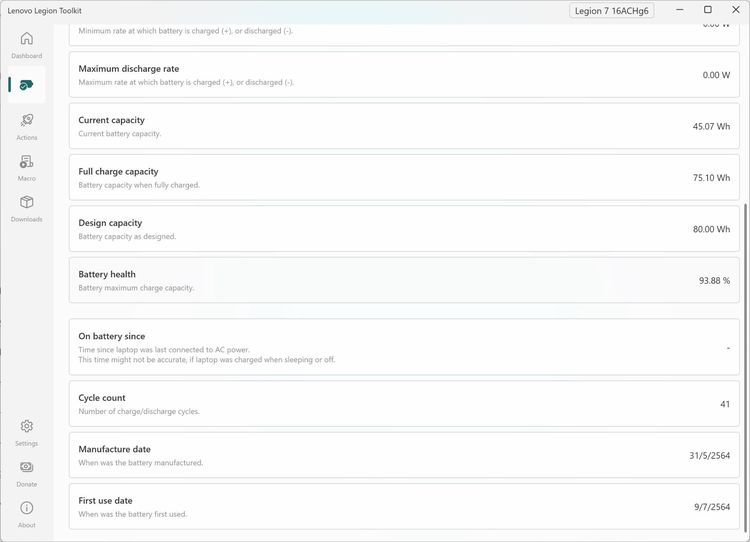Minimize the Legion Toolkit window
Image resolution: width=750 pixels, height=542 pixels.
point(678,10)
